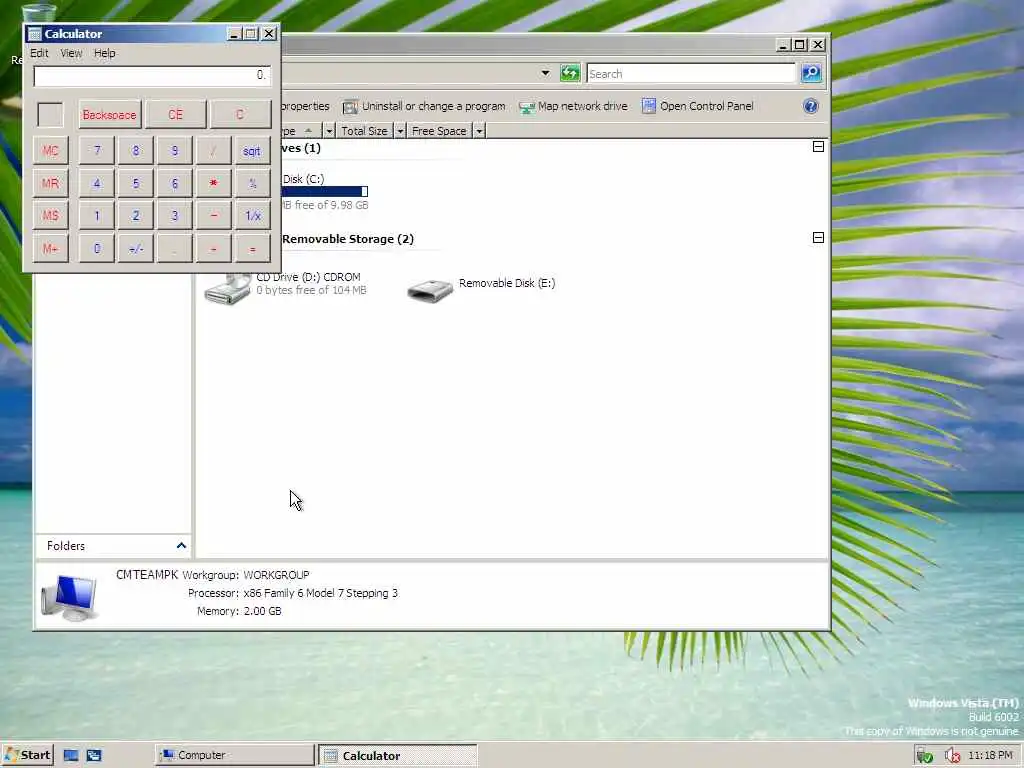Click the MR memory recall key
Viewport: 1024px width, 768px height.
[x=50, y=183]
